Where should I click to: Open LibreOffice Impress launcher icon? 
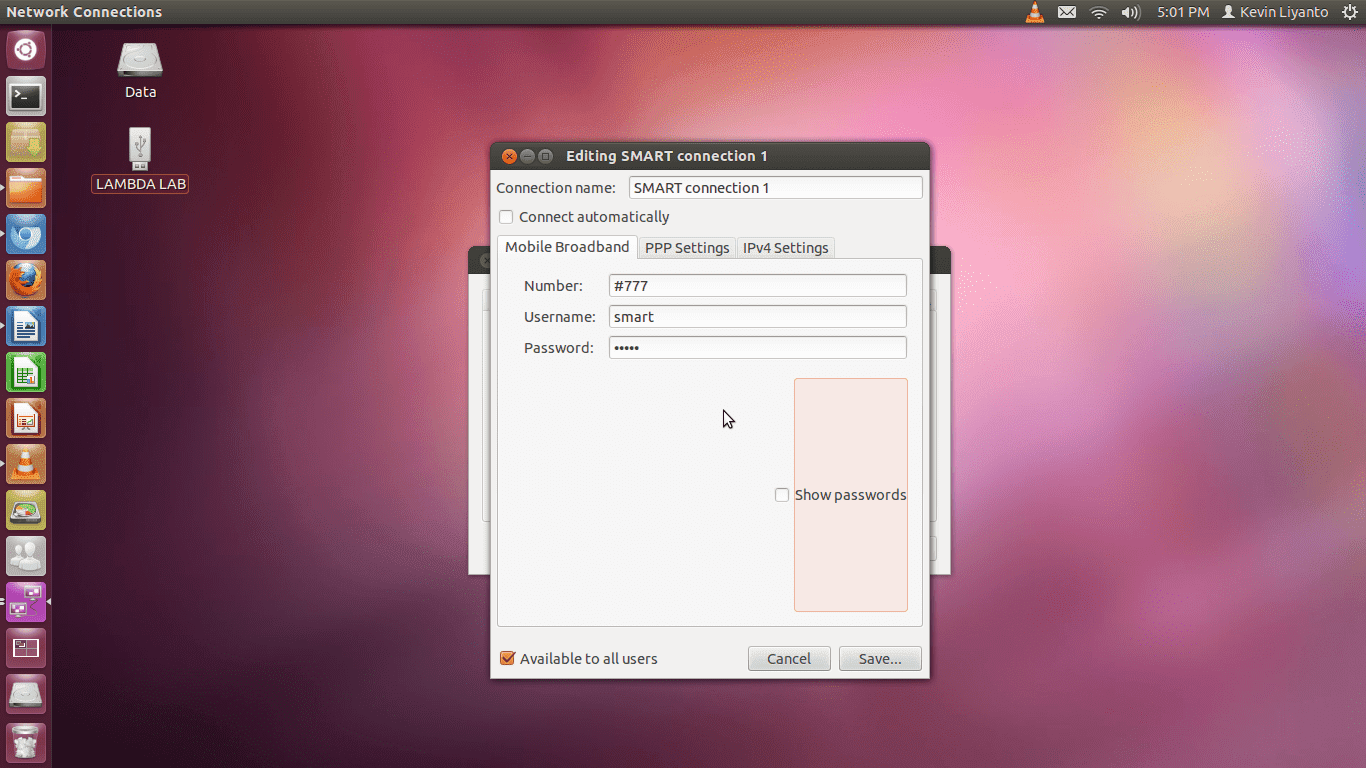point(26,418)
